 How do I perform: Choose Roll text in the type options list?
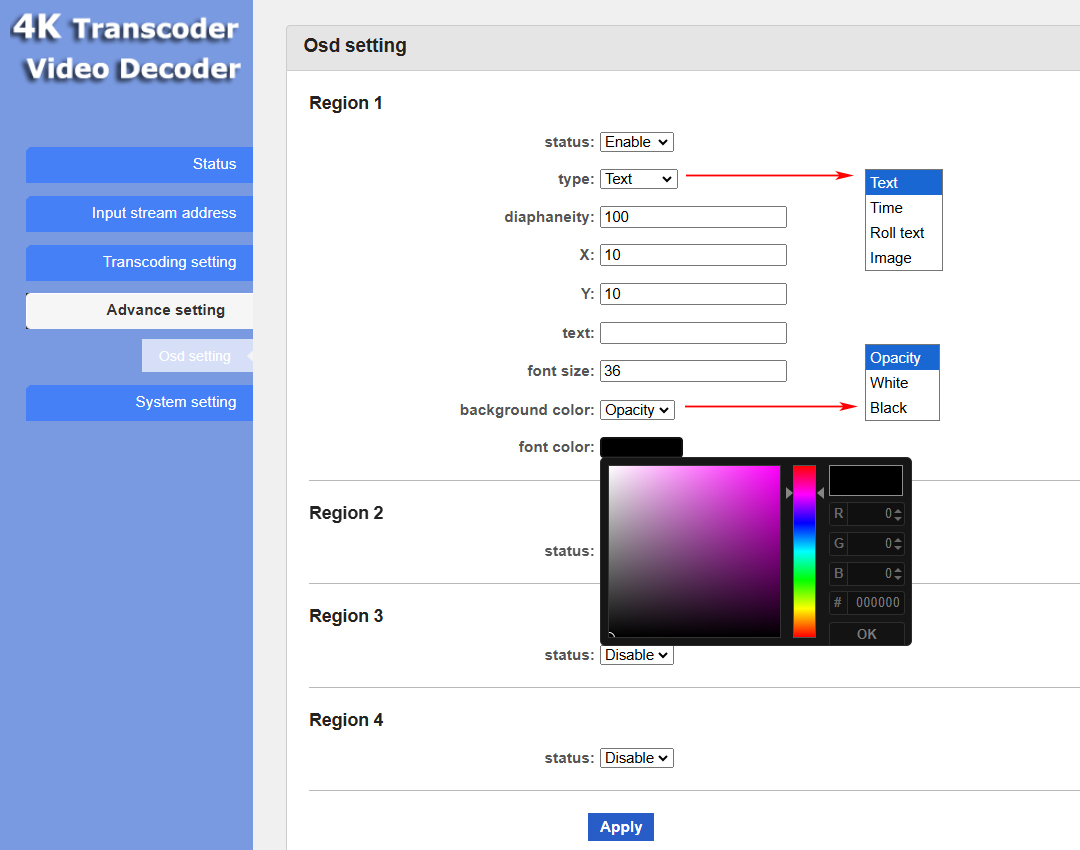[x=903, y=233]
